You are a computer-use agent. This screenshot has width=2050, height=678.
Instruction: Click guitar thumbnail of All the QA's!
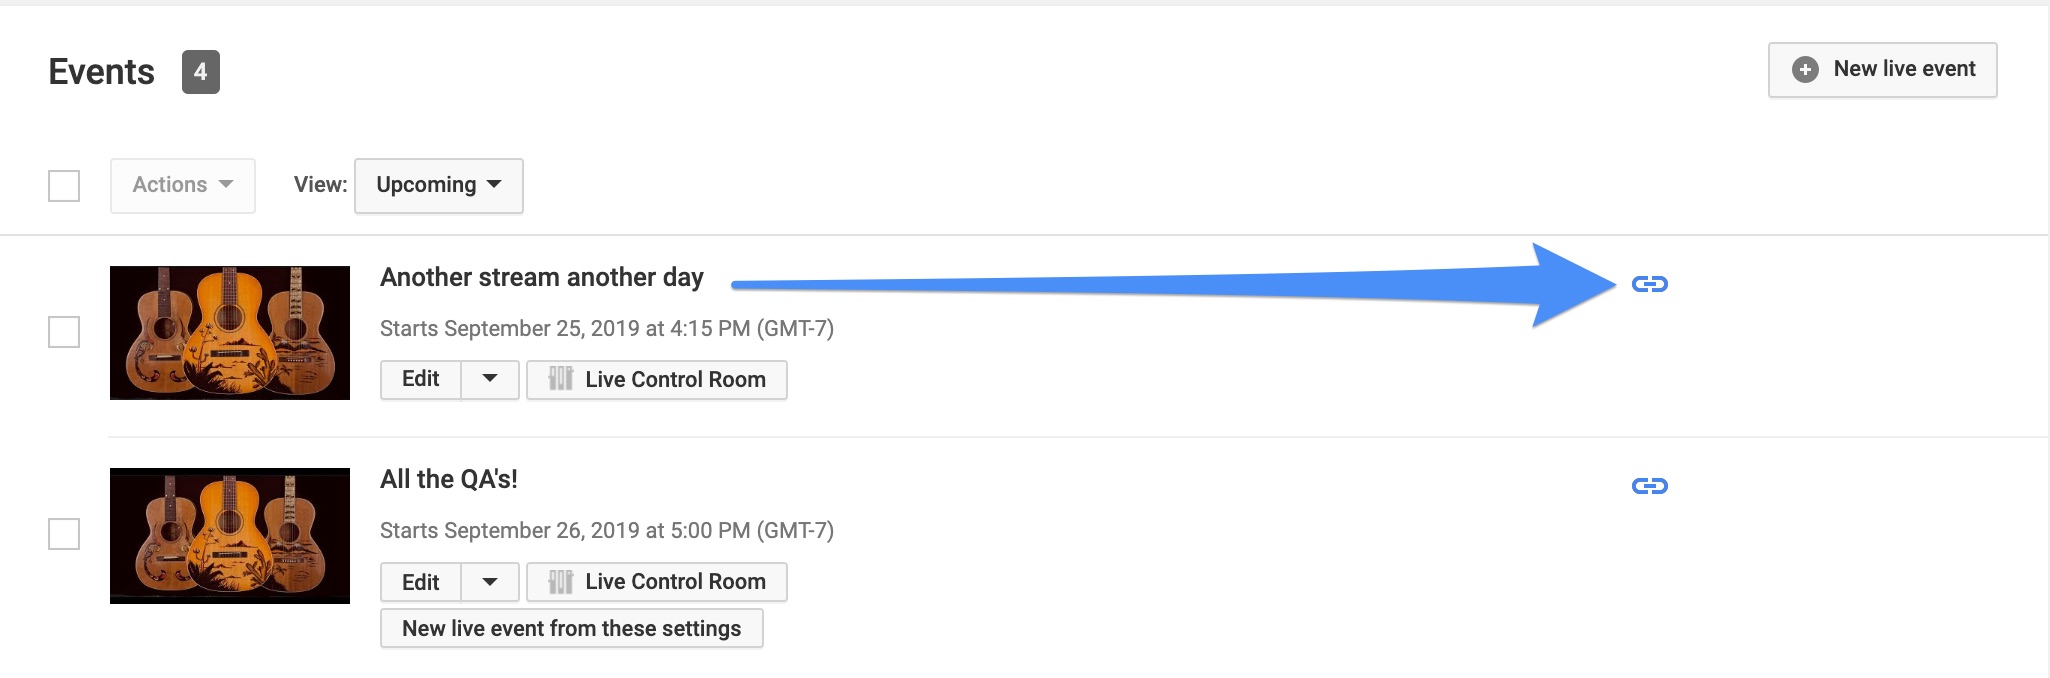click(x=230, y=536)
